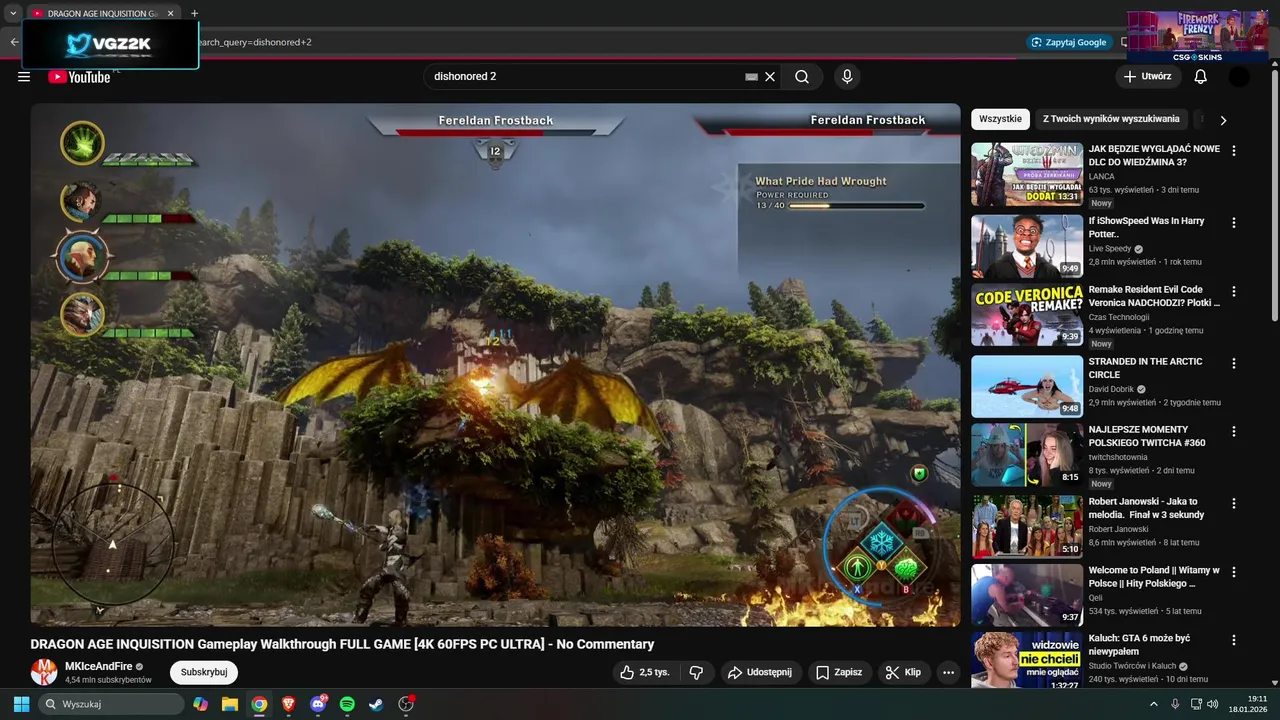Show hidden system tray icons
Viewport: 1280px width, 720px height.
[x=1153, y=704]
